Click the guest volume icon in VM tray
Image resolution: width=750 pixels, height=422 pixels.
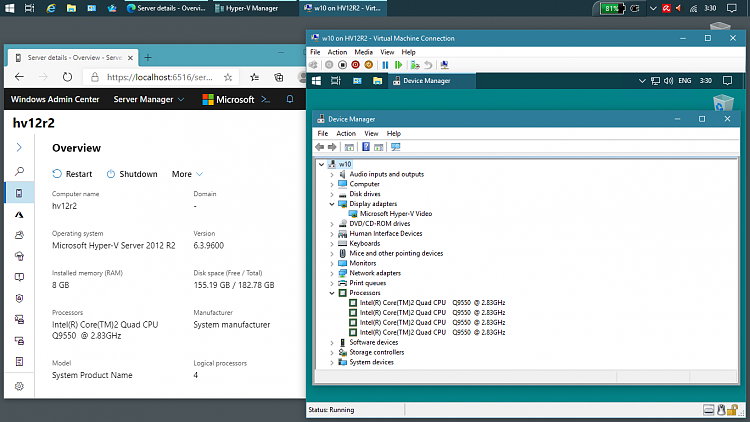tap(668, 81)
